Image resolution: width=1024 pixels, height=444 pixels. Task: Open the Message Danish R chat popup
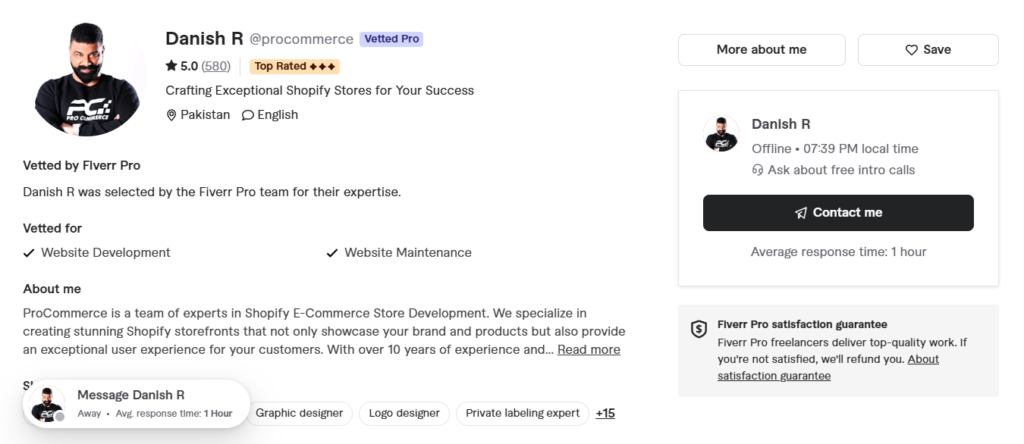pyautogui.click(x=136, y=404)
